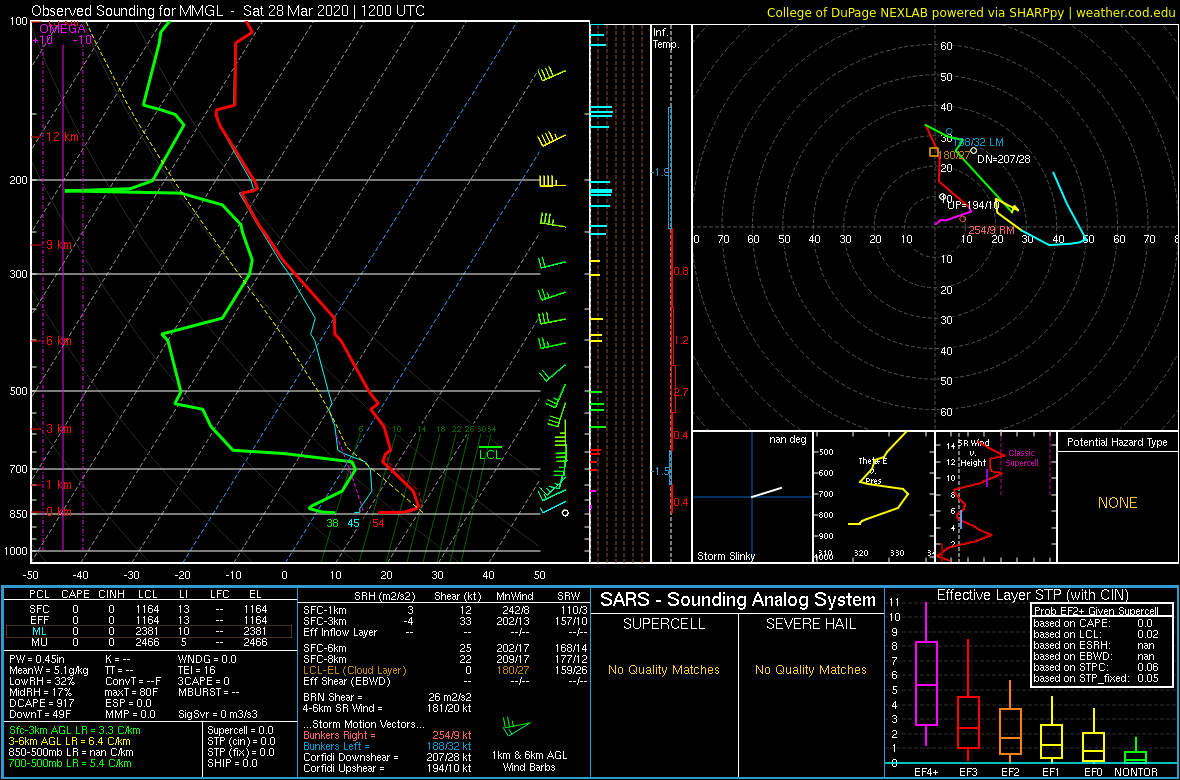Click the 'Bunkers Right =' label
Image resolution: width=1180 pixels, height=780 pixels.
point(340,736)
